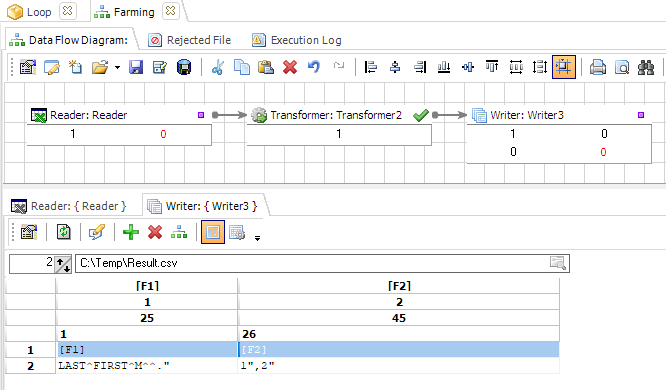Viewport: 666px width, 390px height.
Task: Make same height spacing icon
Action: coord(540,67)
